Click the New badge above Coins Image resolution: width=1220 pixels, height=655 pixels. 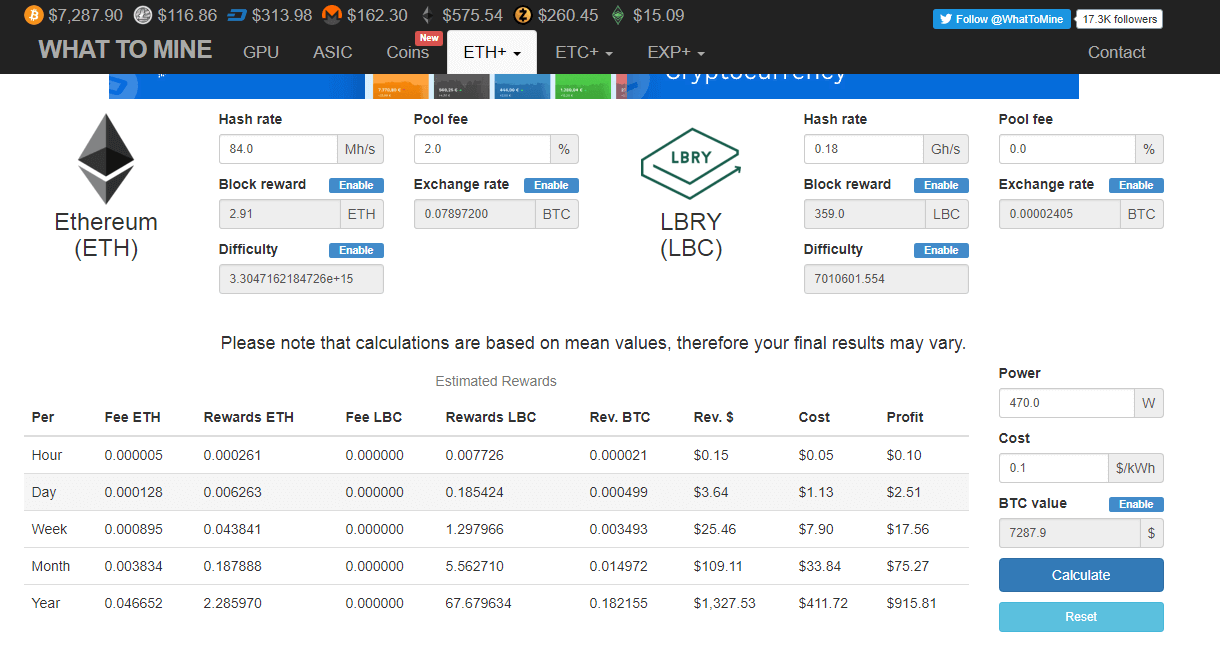pos(429,38)
